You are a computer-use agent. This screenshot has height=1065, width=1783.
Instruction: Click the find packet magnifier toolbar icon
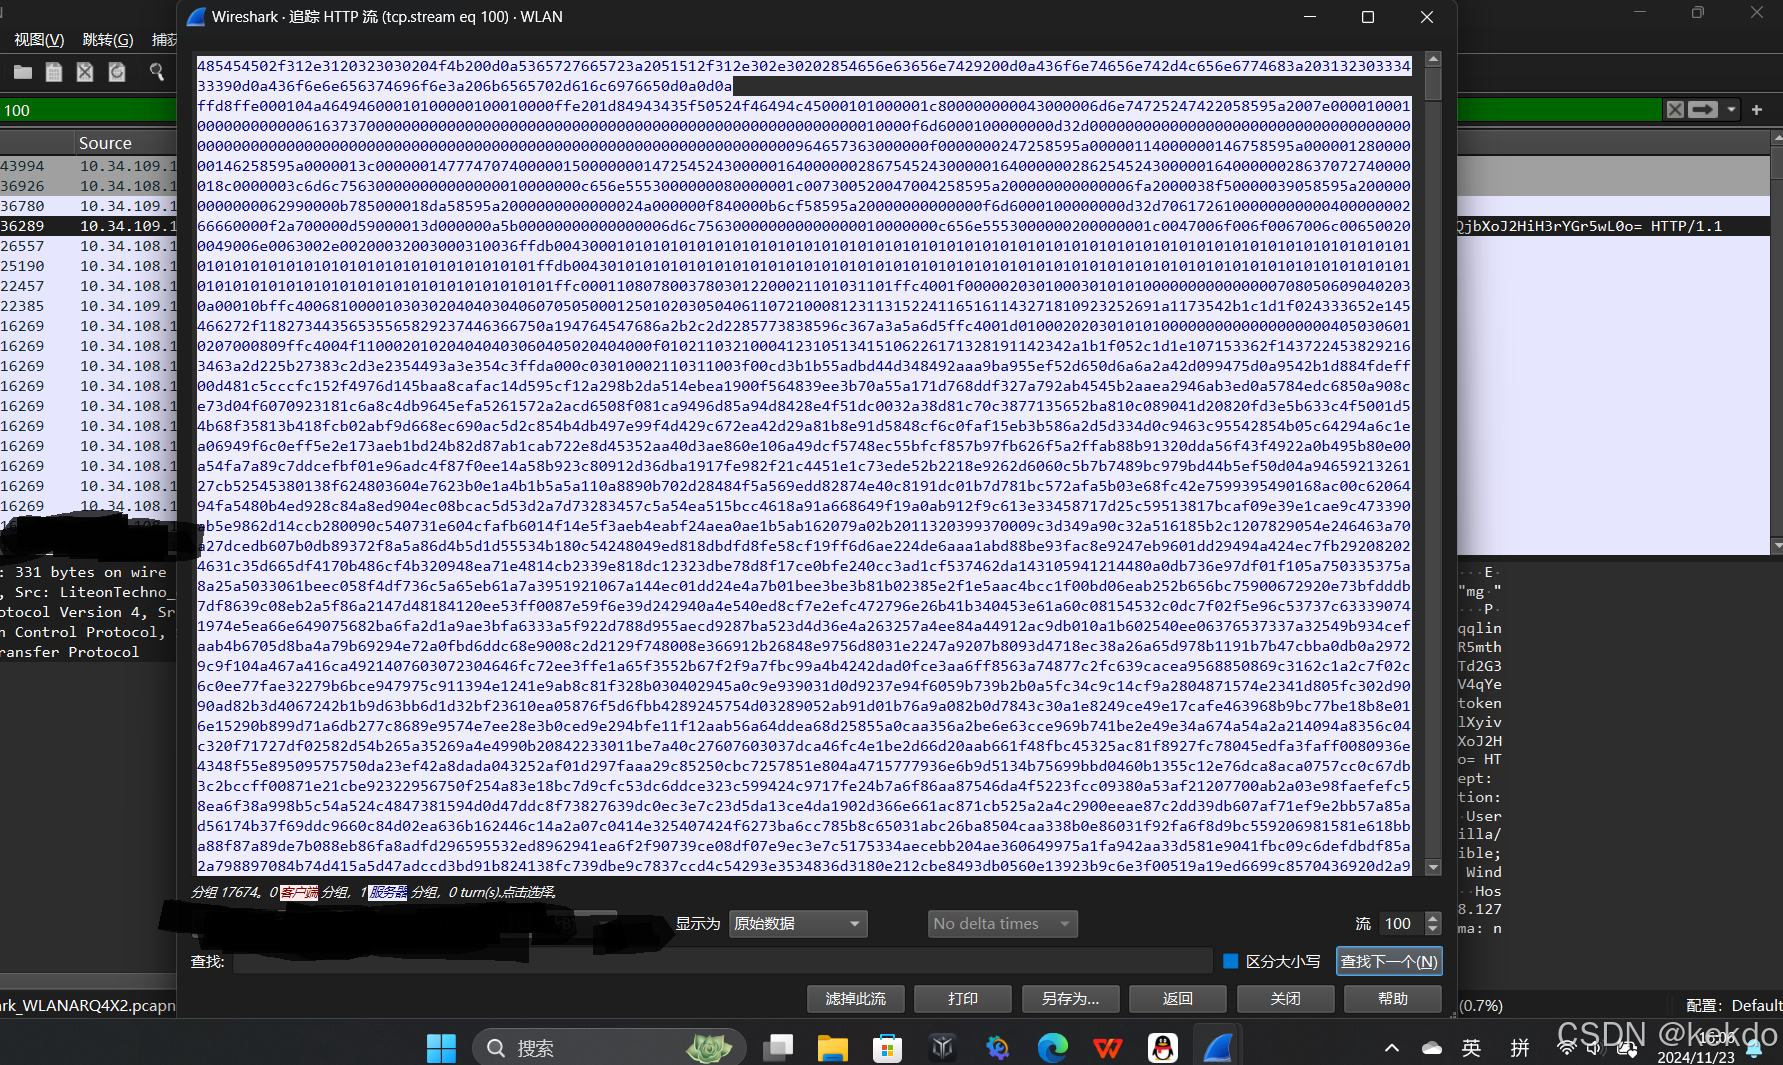(157, 72)
